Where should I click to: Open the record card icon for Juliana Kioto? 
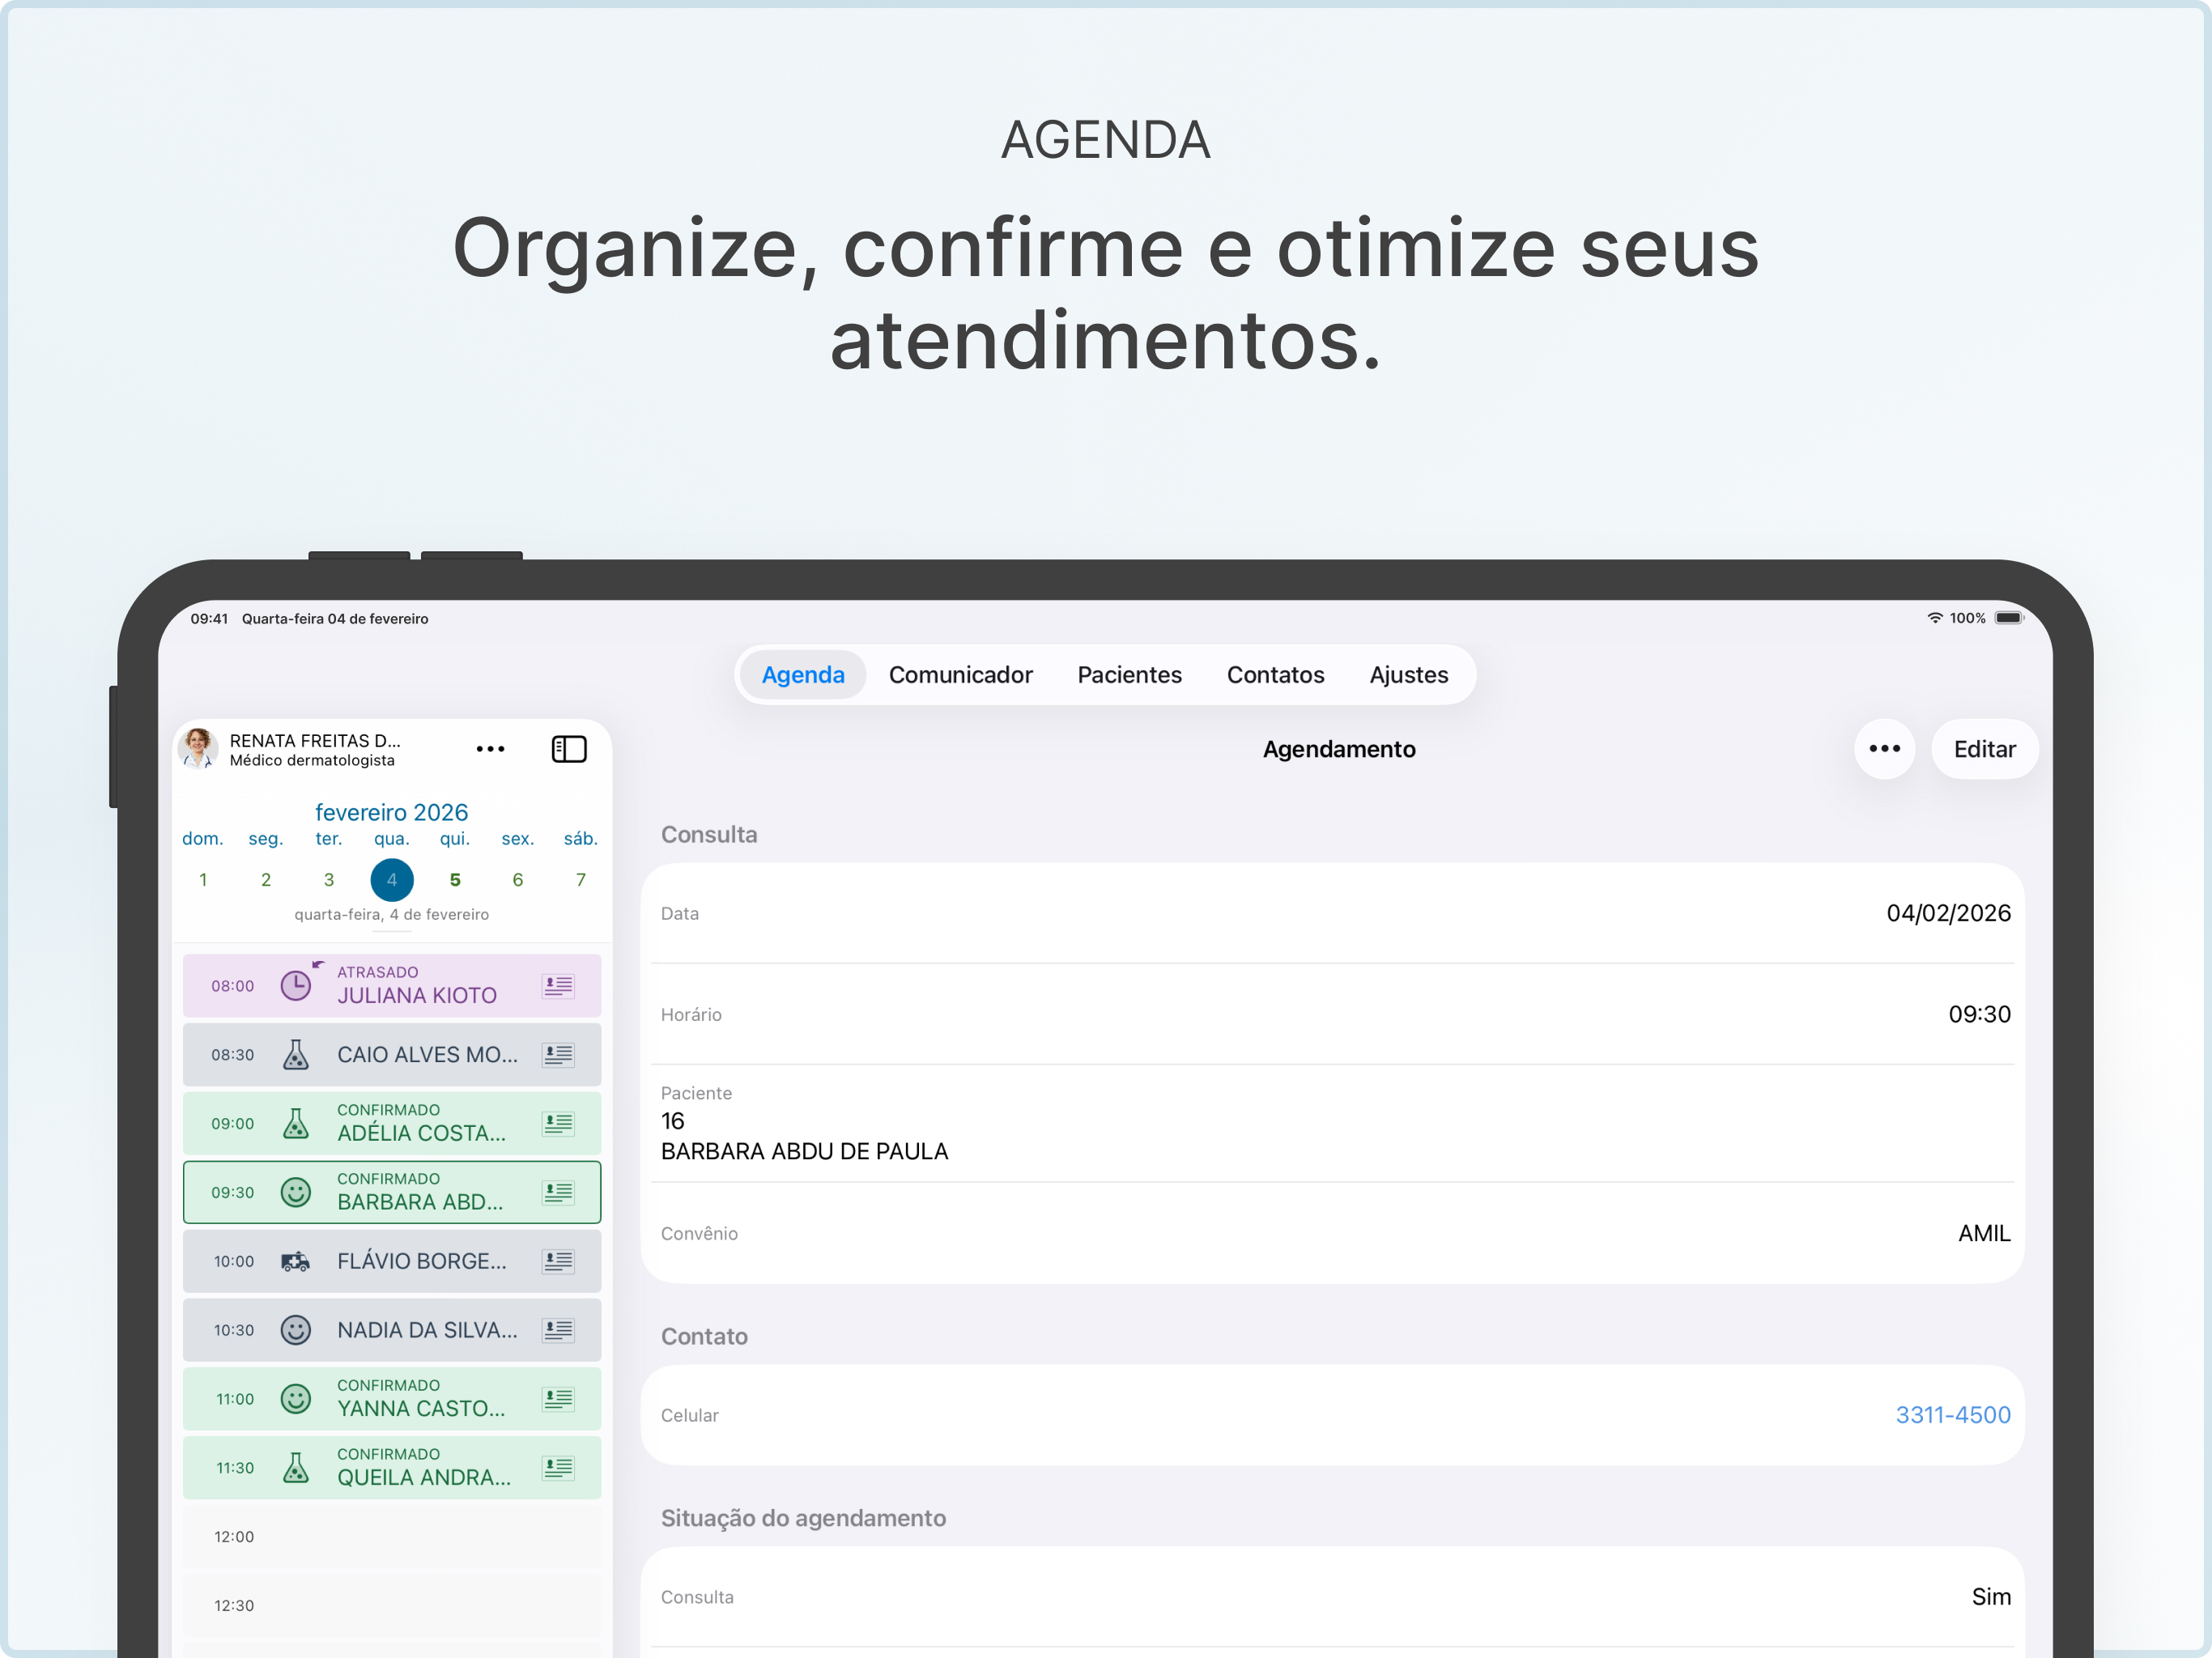point(558,986)
